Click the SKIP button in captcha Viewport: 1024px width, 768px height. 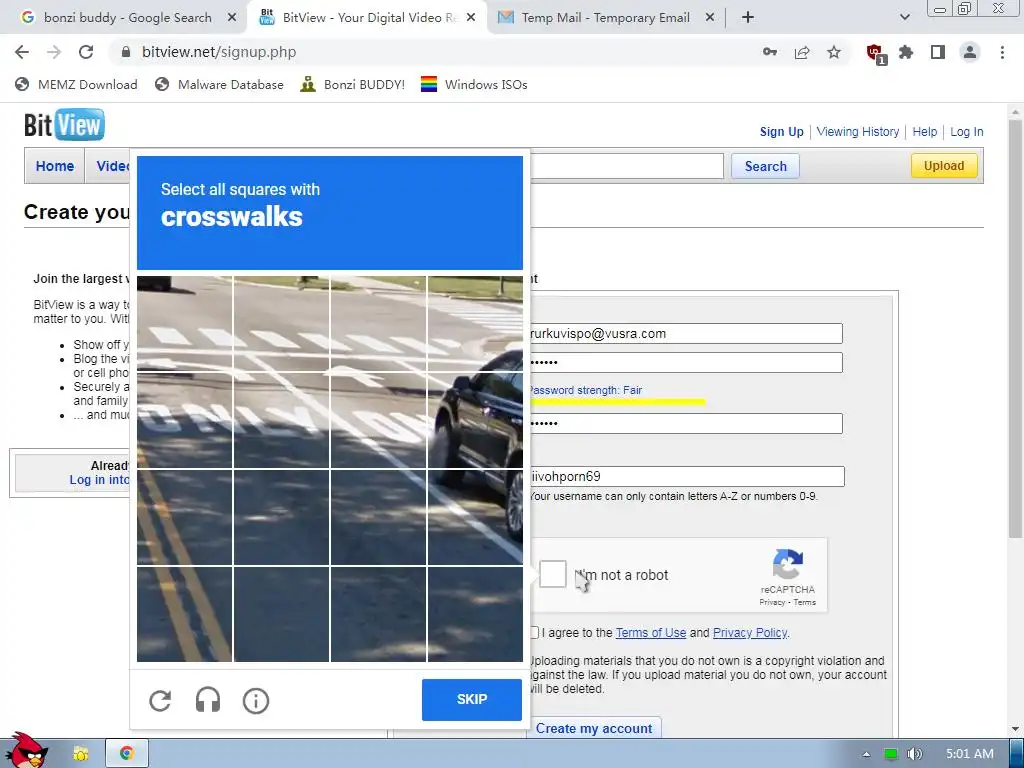pos(472,699)
